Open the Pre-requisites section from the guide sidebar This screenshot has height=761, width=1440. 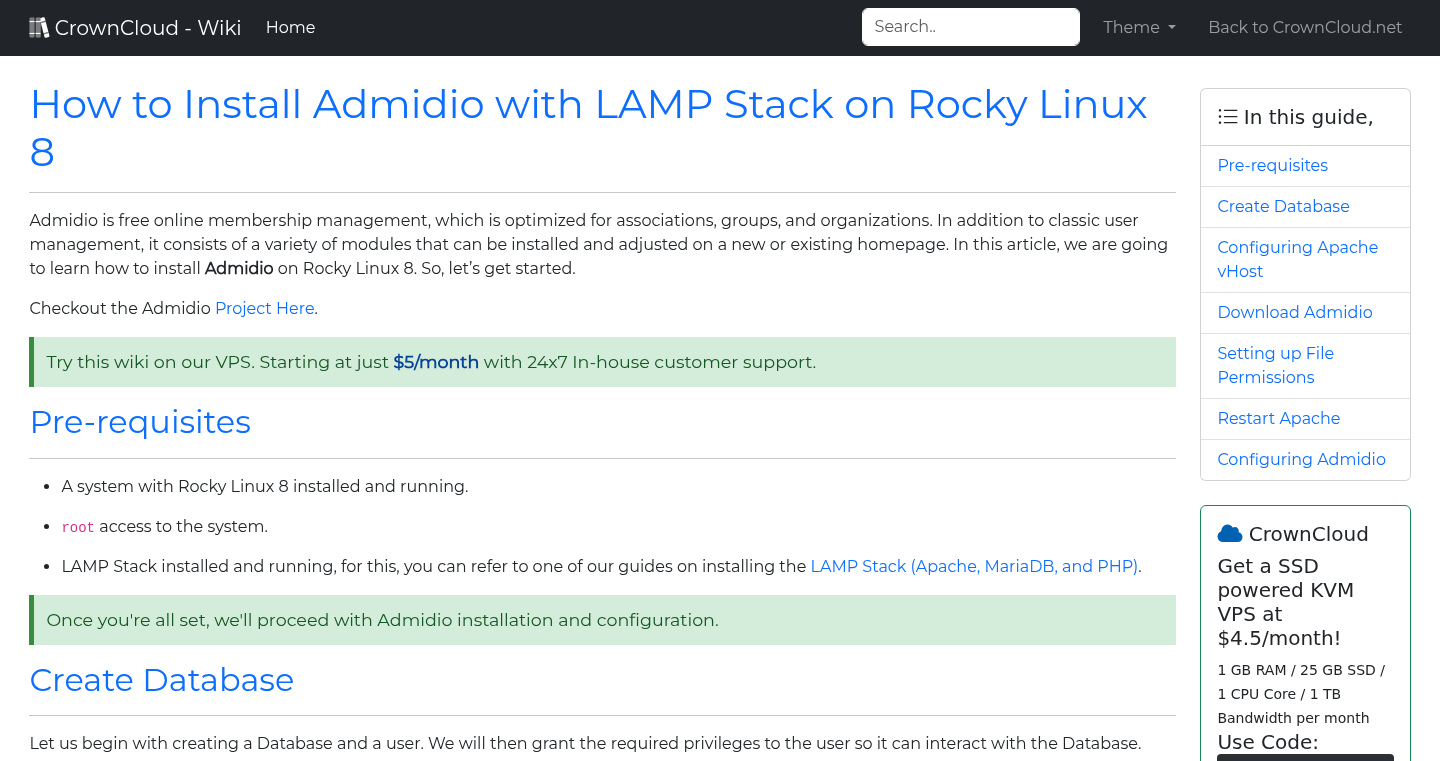pyautogui.click(x=1272, y=165)
